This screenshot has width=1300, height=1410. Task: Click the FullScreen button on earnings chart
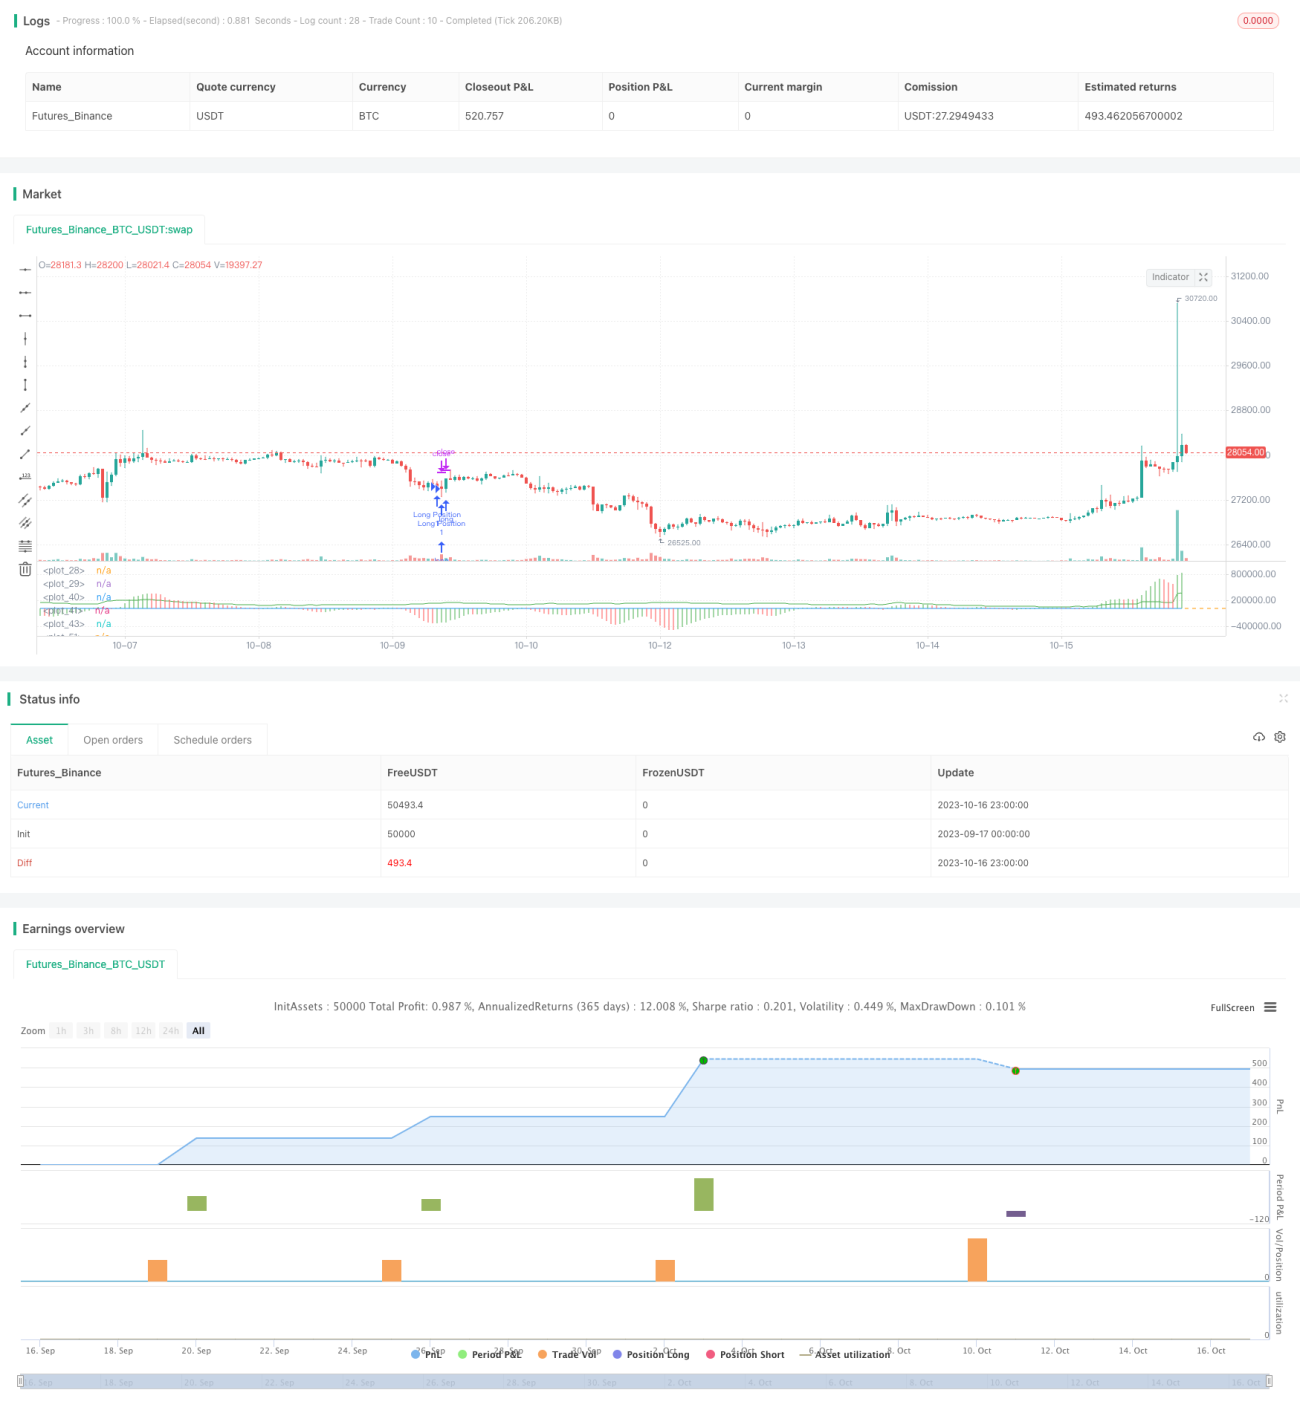pos(1232,1008)
